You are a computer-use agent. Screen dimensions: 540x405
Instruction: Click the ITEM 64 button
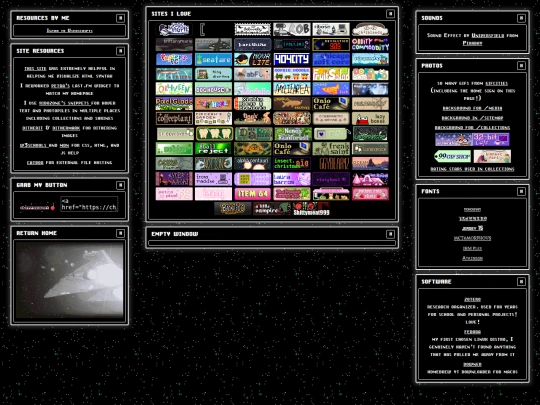pos(252,194)
